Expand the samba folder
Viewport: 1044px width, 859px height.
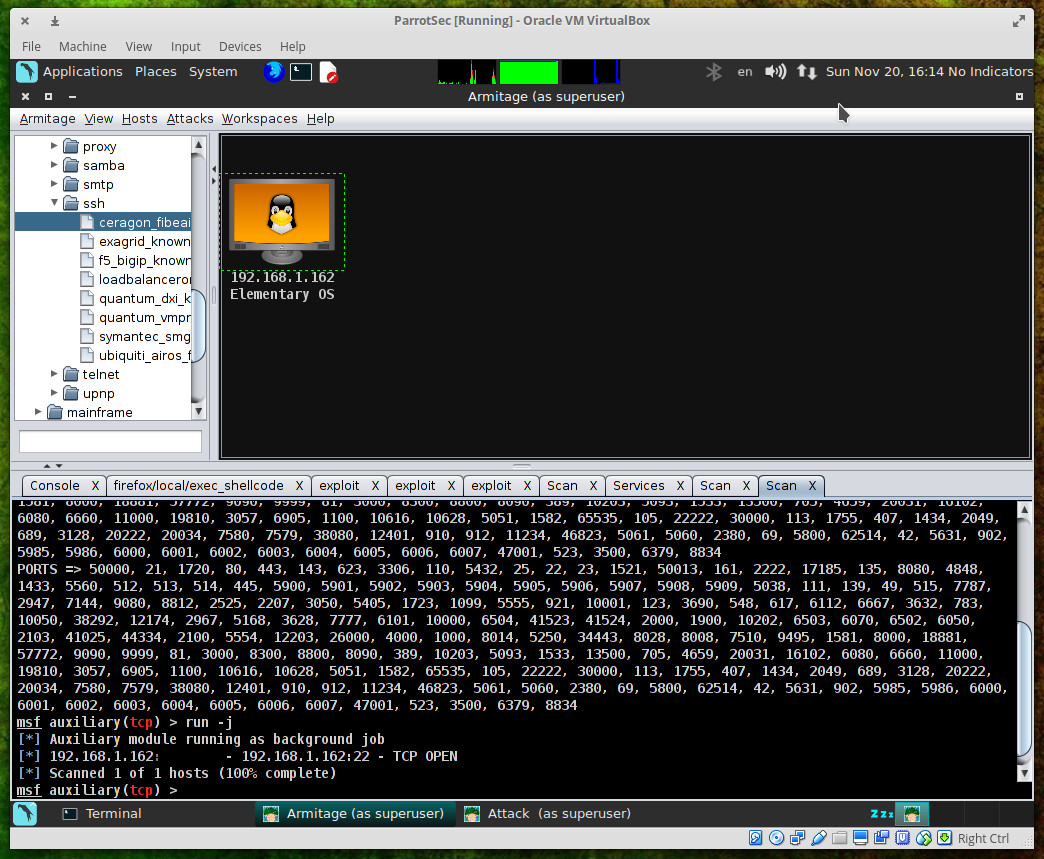pos(54,164)
